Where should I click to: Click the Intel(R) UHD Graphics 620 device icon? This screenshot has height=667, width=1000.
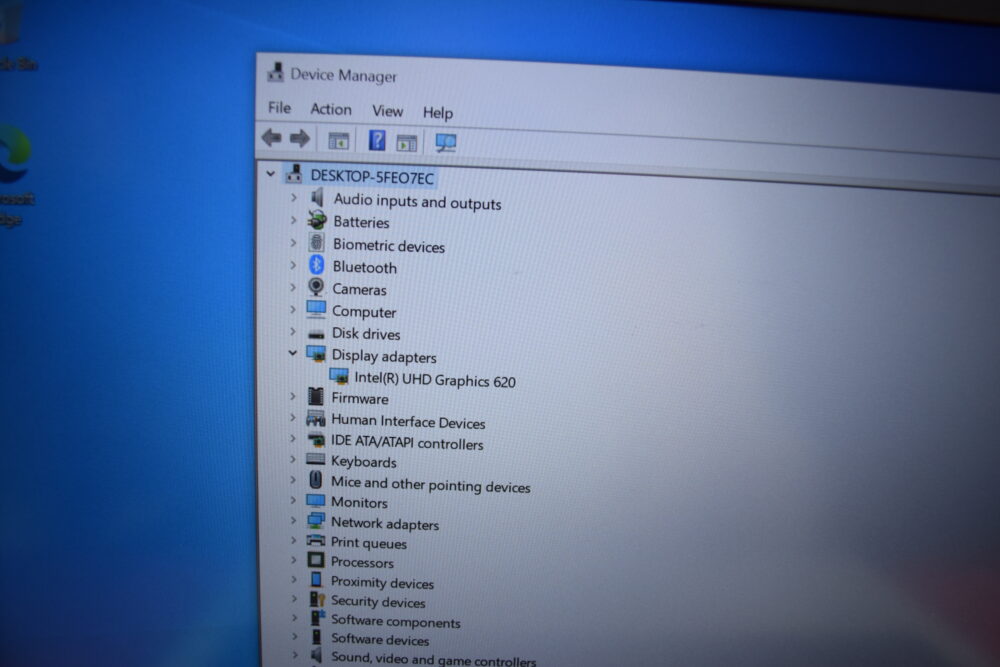pos(339,376)
